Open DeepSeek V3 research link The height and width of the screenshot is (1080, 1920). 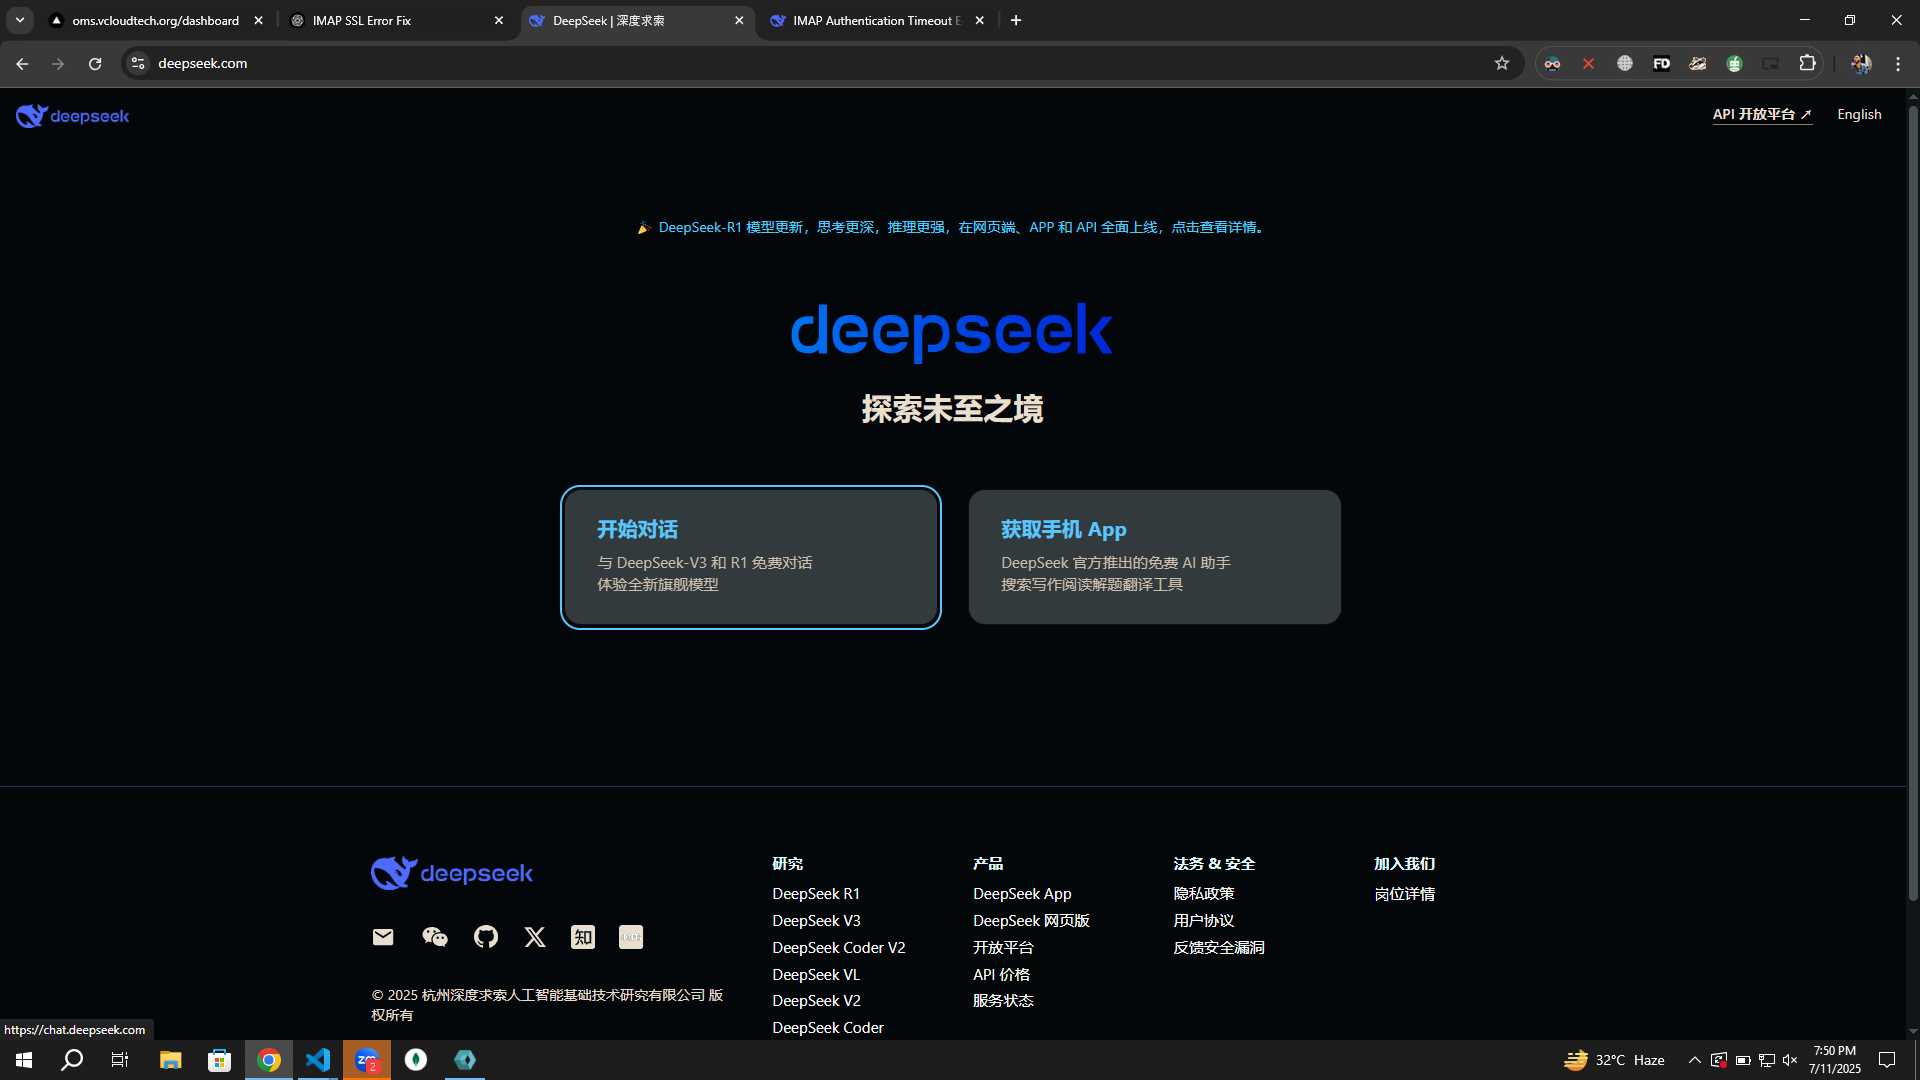[816, 921]
